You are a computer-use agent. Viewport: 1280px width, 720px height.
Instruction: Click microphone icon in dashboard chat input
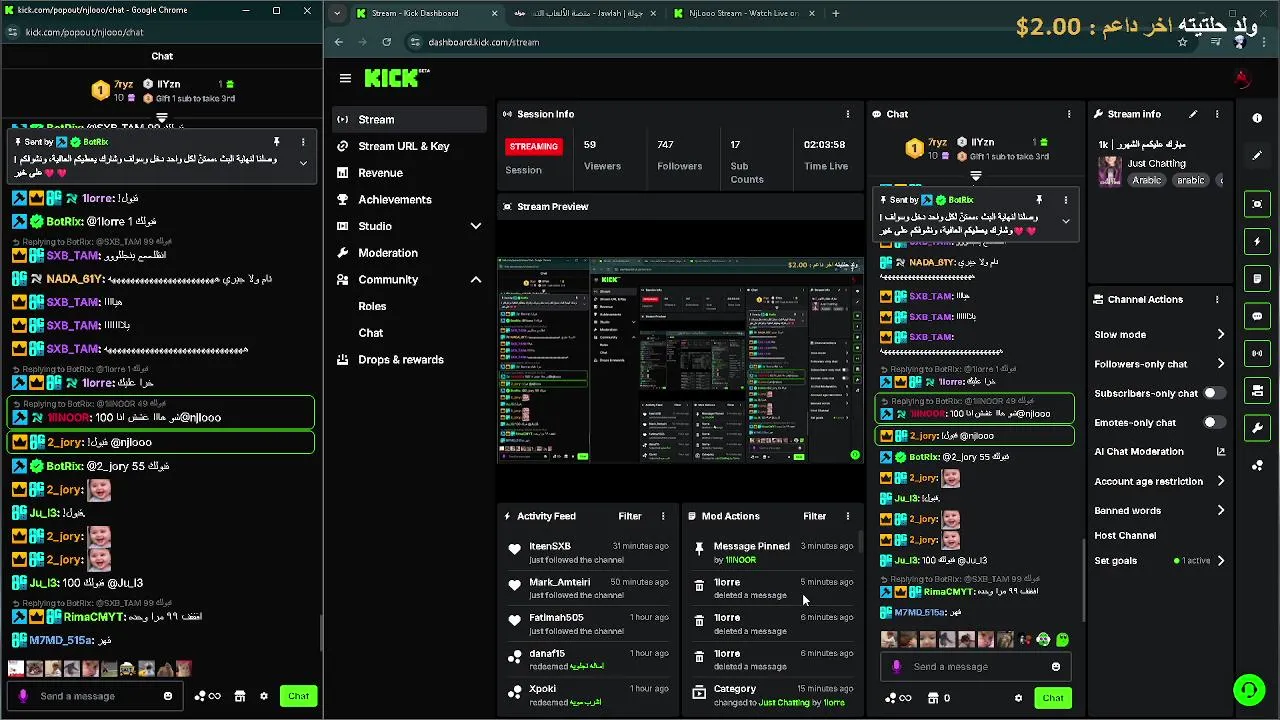point(896,667)
